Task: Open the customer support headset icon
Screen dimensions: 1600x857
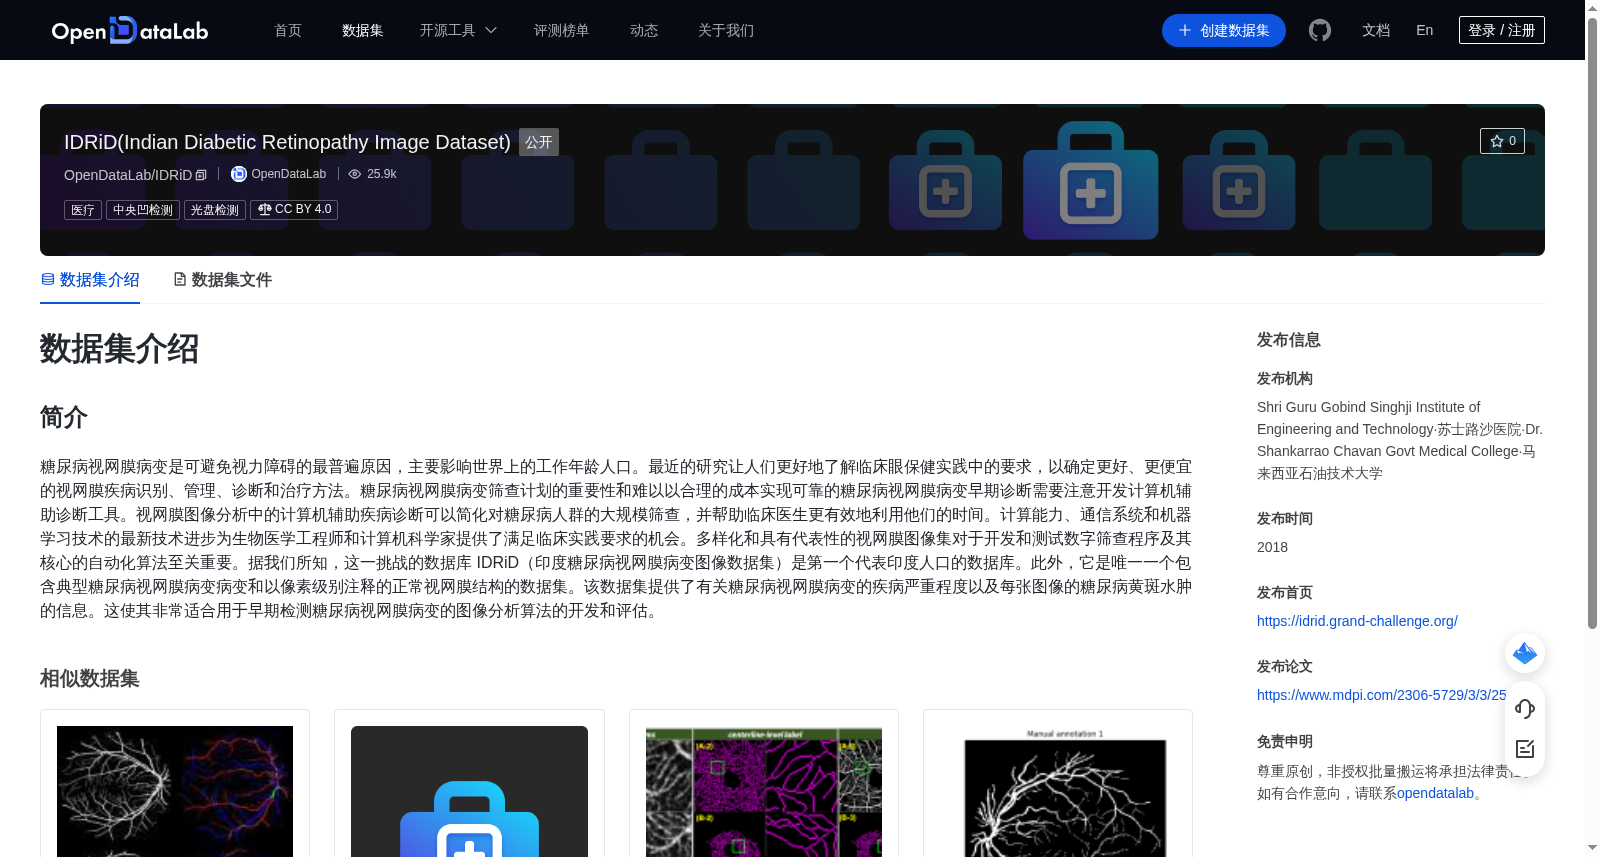Action: [x=1525, y=709]
